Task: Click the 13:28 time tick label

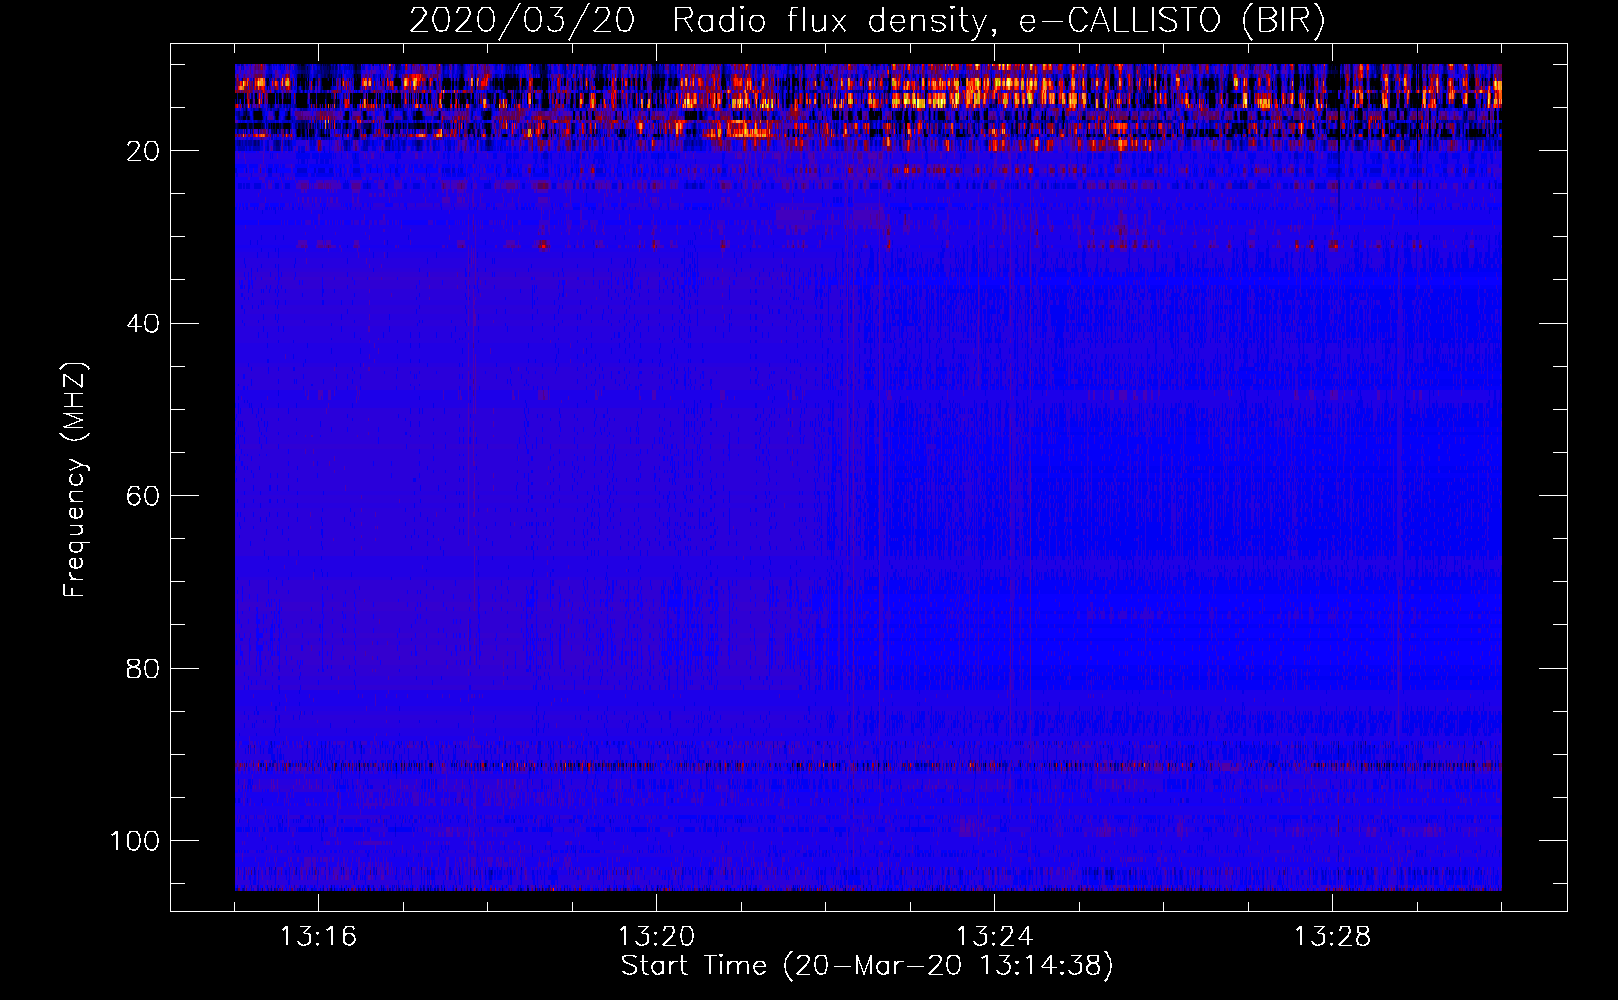Action: [x=1332, y=937]
